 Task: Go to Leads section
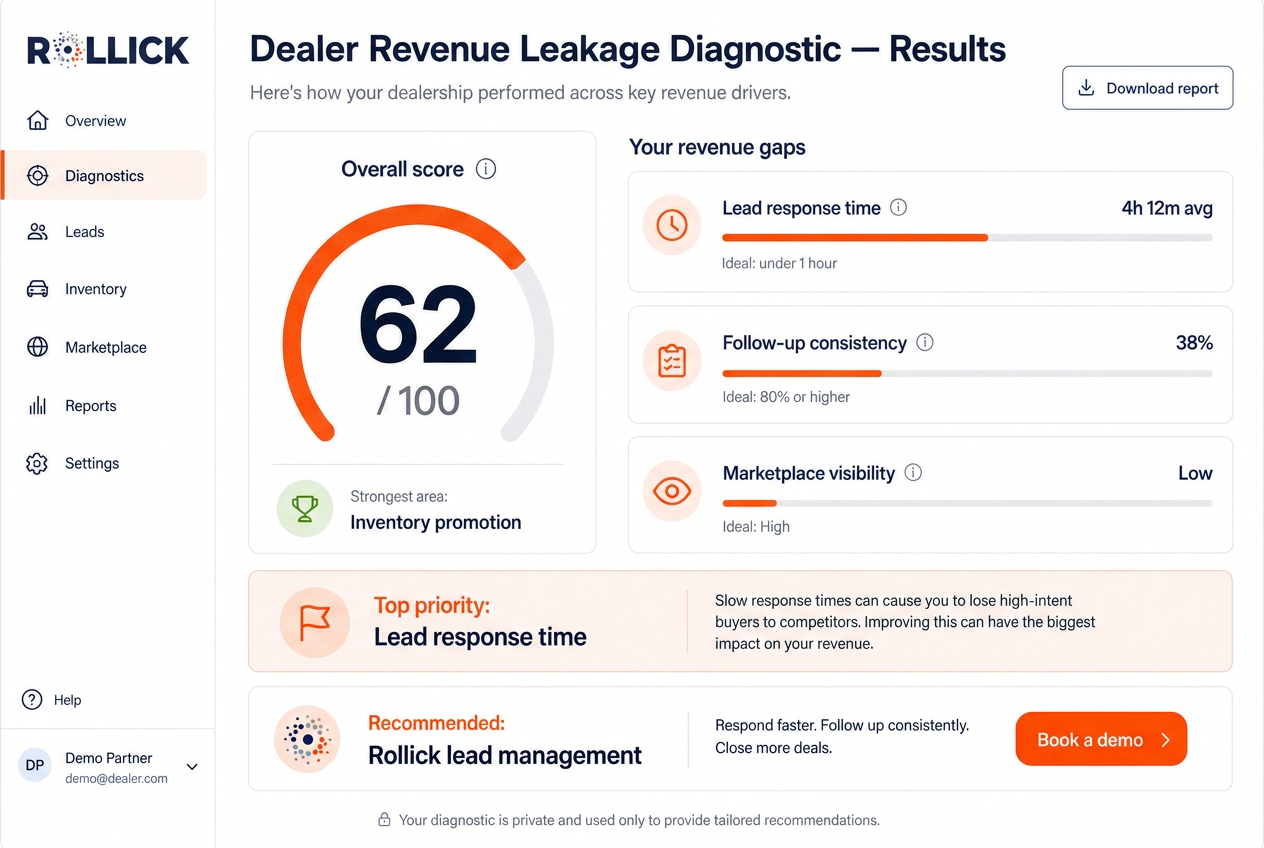(105, 232)
